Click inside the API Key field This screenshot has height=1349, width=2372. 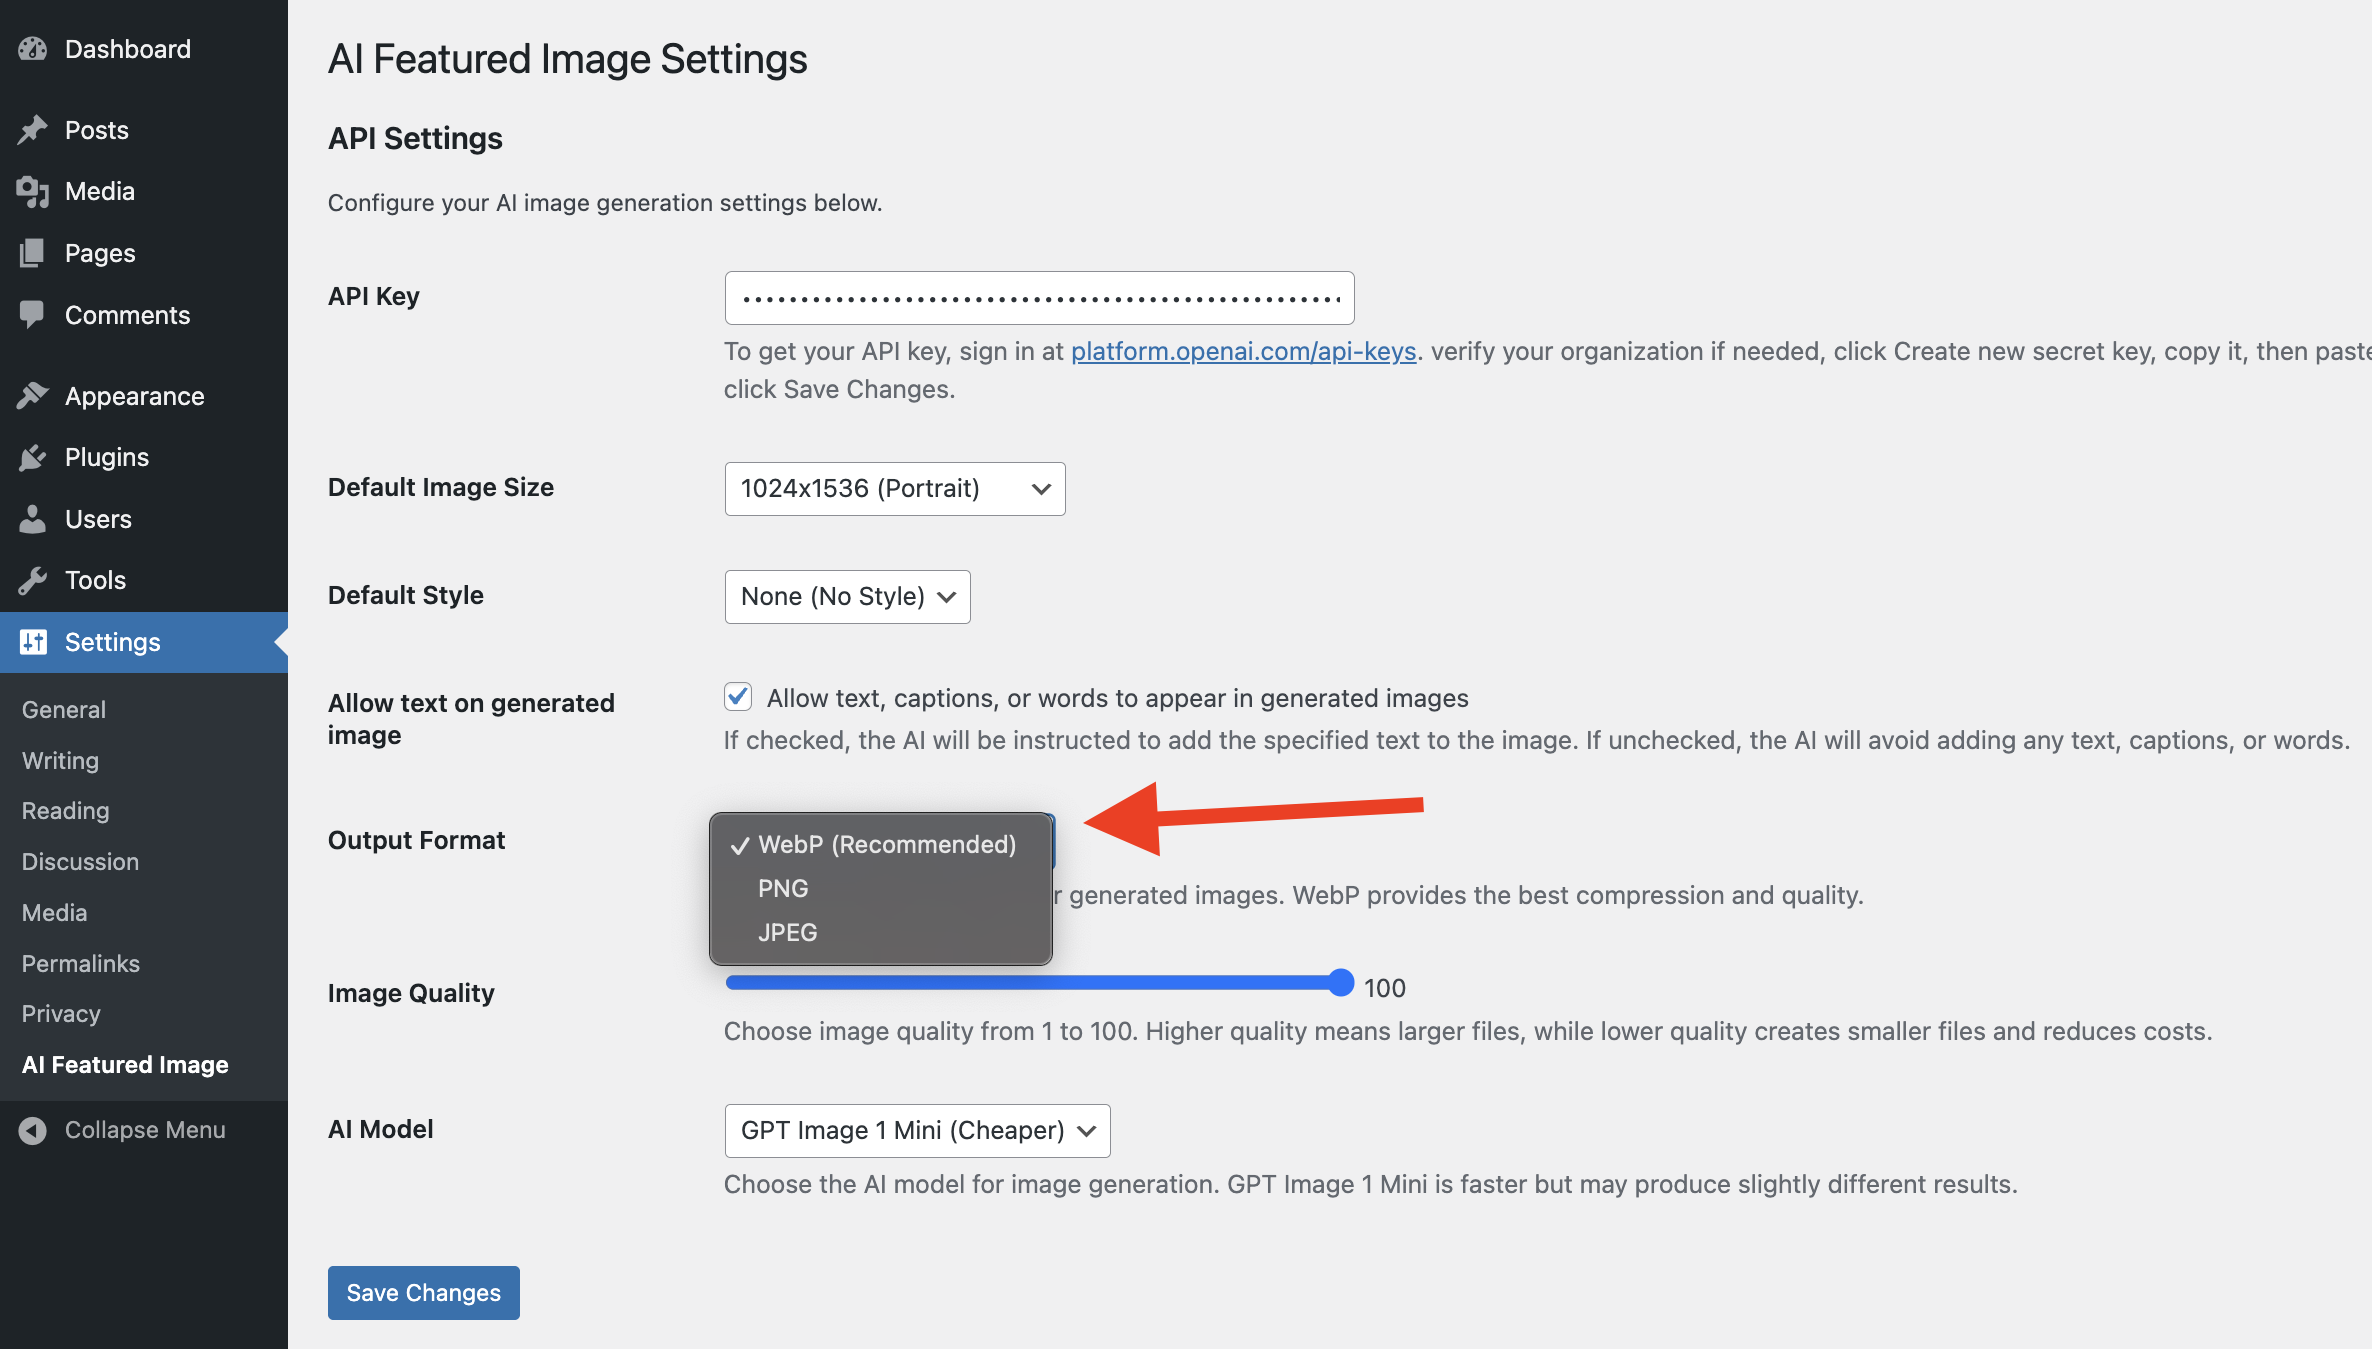click(1038, 297)
